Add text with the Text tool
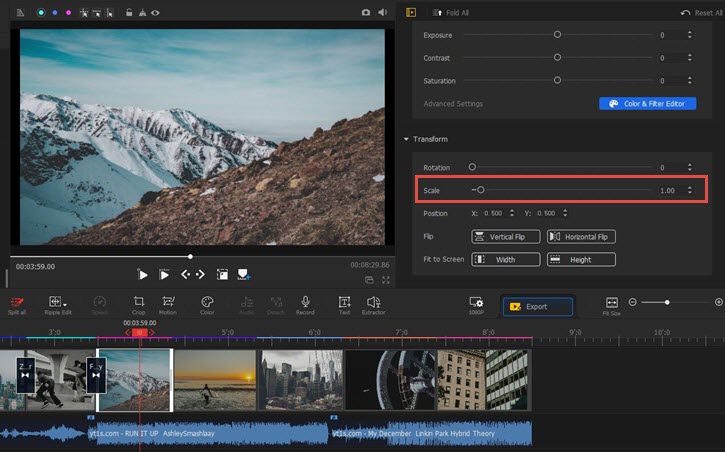Viewport: 725px width, 452px height. point(344,303)
